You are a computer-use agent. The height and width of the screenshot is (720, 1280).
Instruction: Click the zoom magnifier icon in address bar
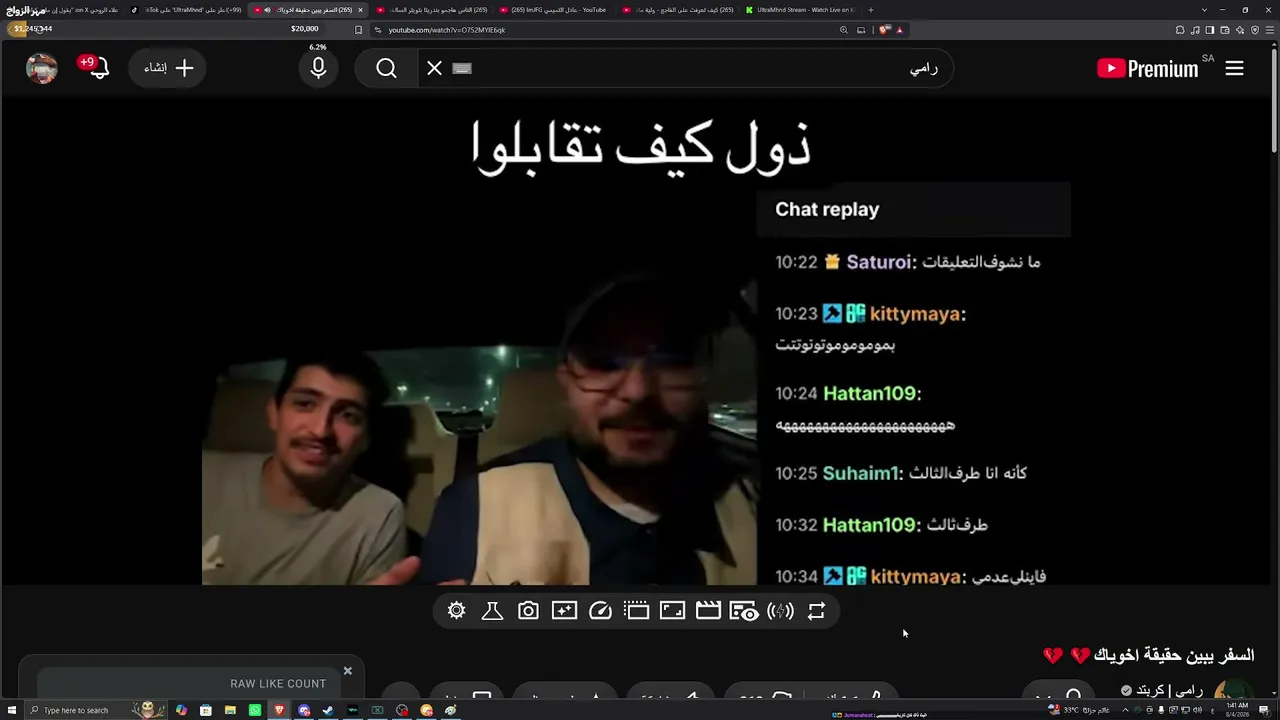coord(844,30)
